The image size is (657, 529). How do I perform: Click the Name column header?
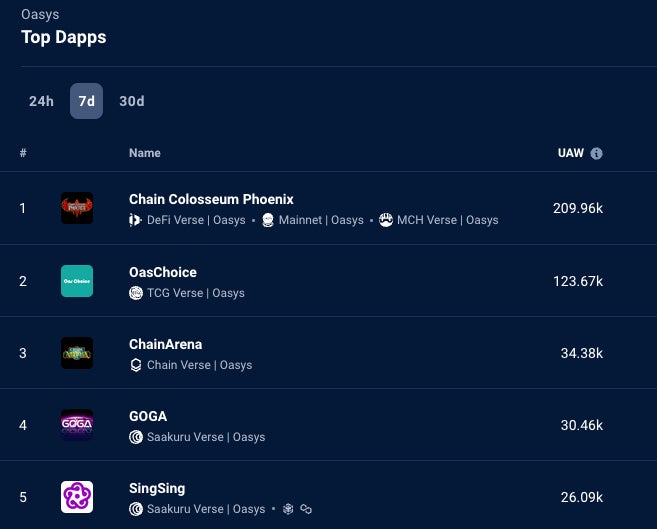click(x=144, y=153)
